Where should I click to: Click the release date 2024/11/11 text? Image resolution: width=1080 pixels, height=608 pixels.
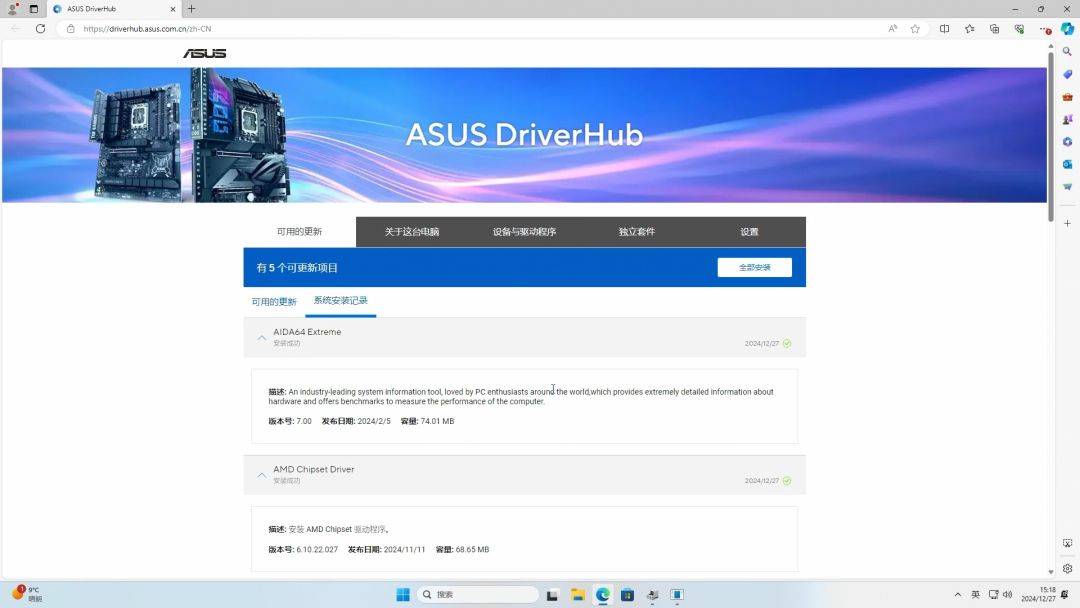(404, 549)
